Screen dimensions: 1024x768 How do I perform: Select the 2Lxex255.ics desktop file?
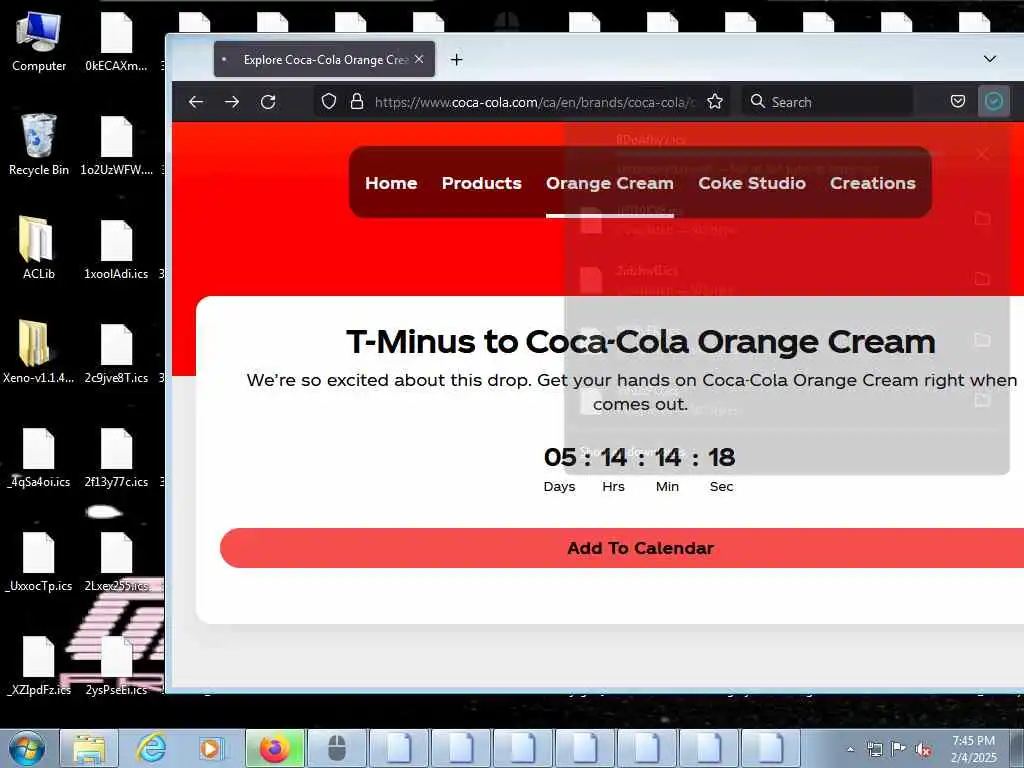(116, 562)
